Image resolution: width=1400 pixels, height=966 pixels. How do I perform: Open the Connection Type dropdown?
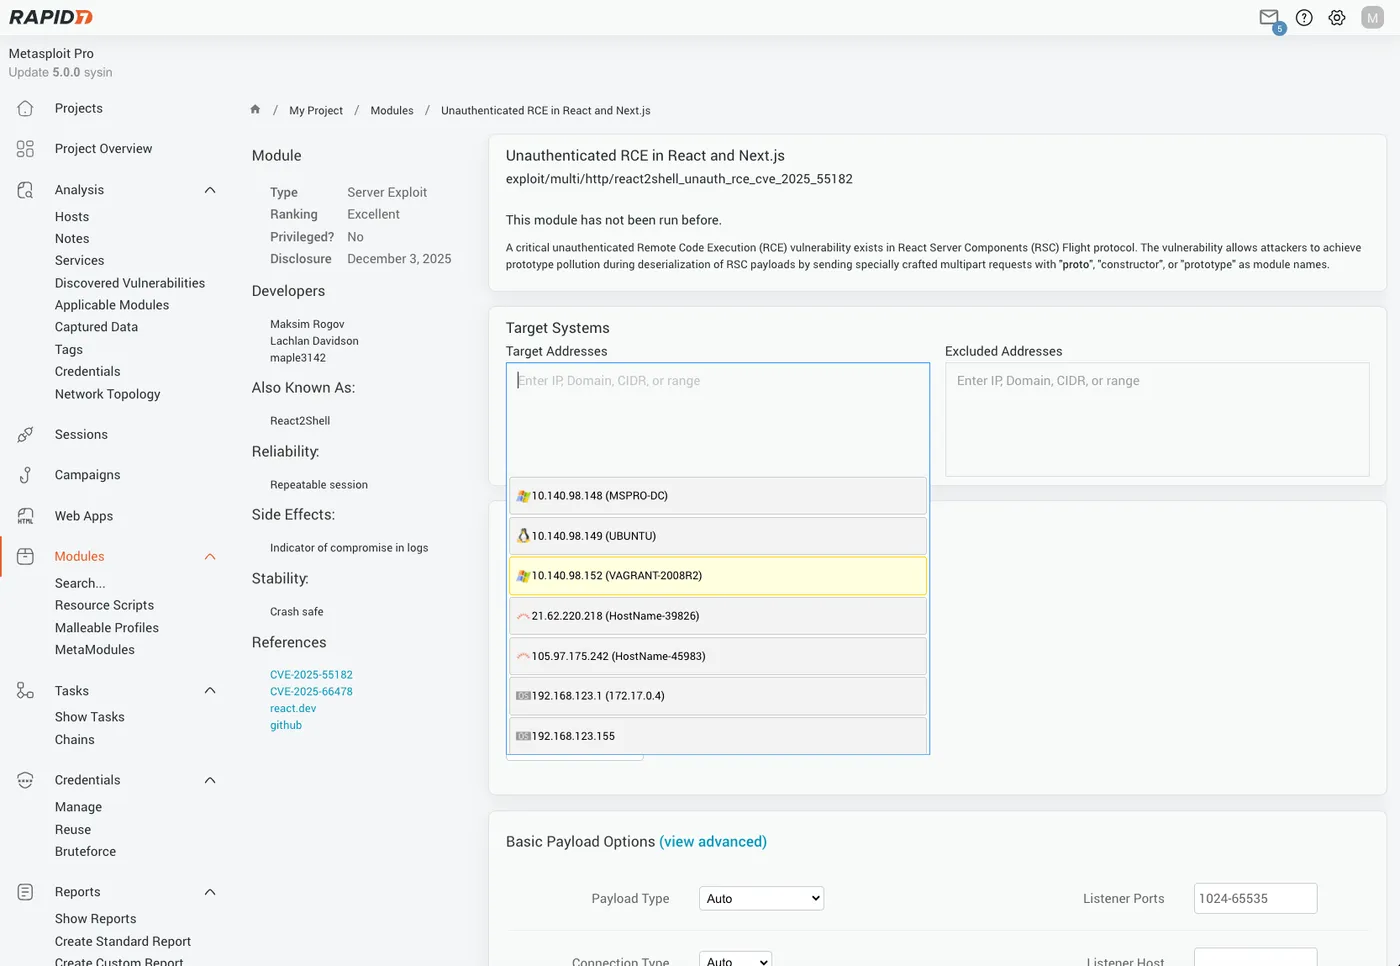pos(734,959)
